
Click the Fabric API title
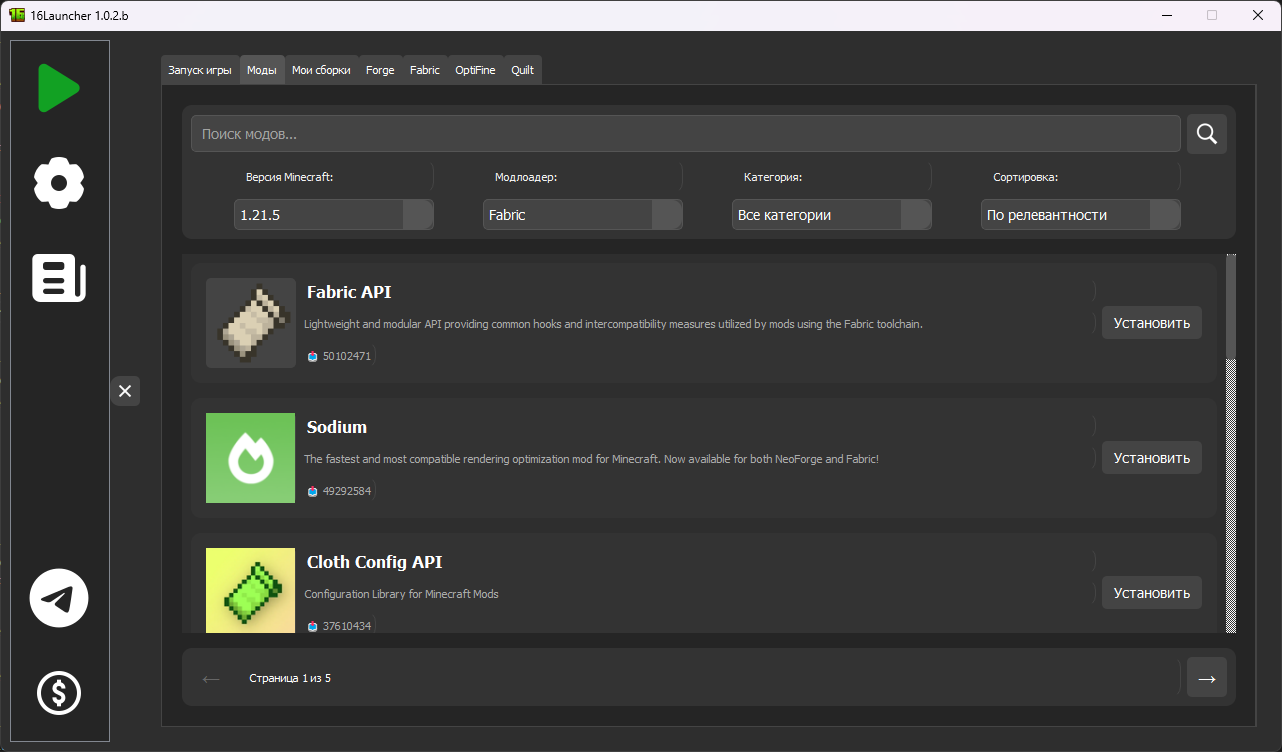(x=349, y=292)
